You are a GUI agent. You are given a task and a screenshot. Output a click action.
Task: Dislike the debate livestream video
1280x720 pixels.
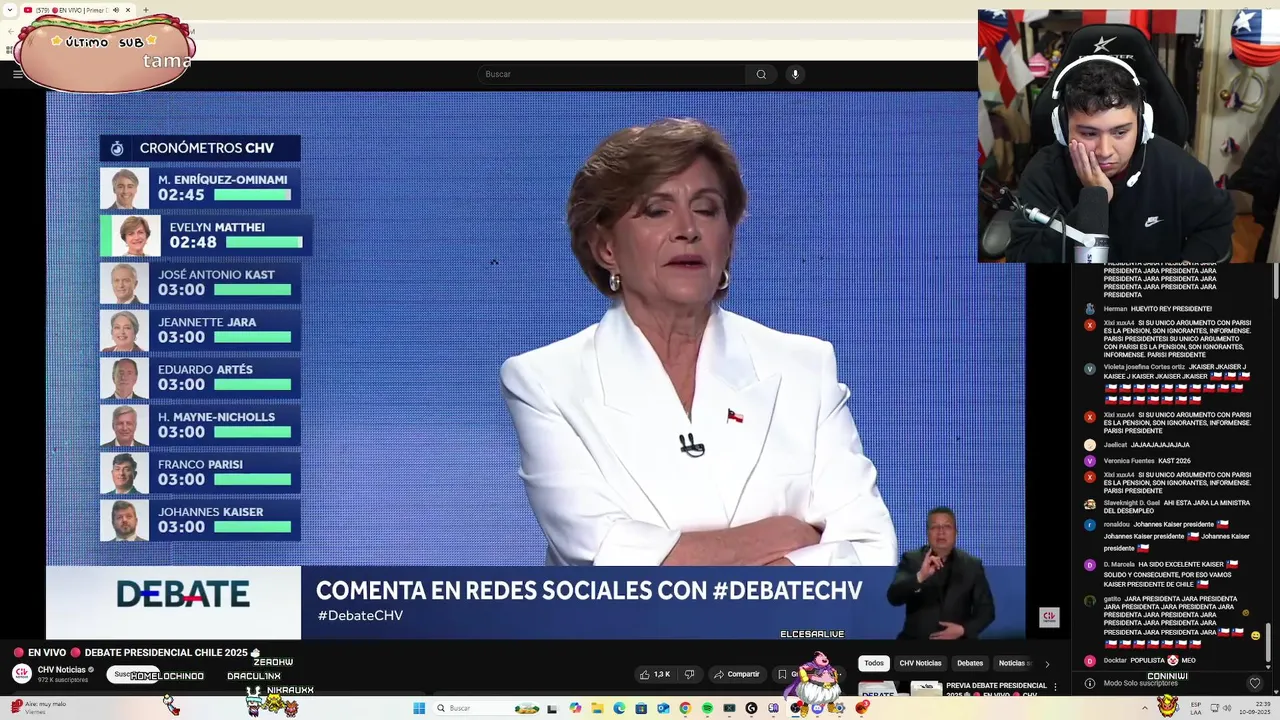[x=689, y=674]
